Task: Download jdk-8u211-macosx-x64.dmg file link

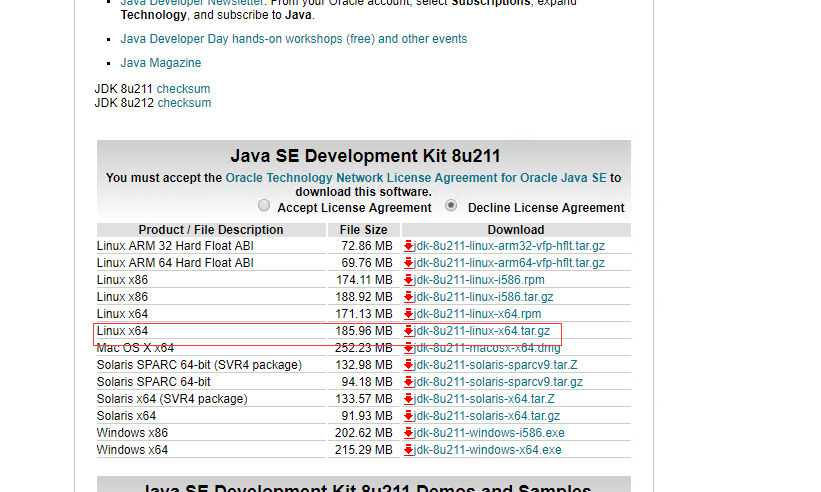Action: pos(487,348)
